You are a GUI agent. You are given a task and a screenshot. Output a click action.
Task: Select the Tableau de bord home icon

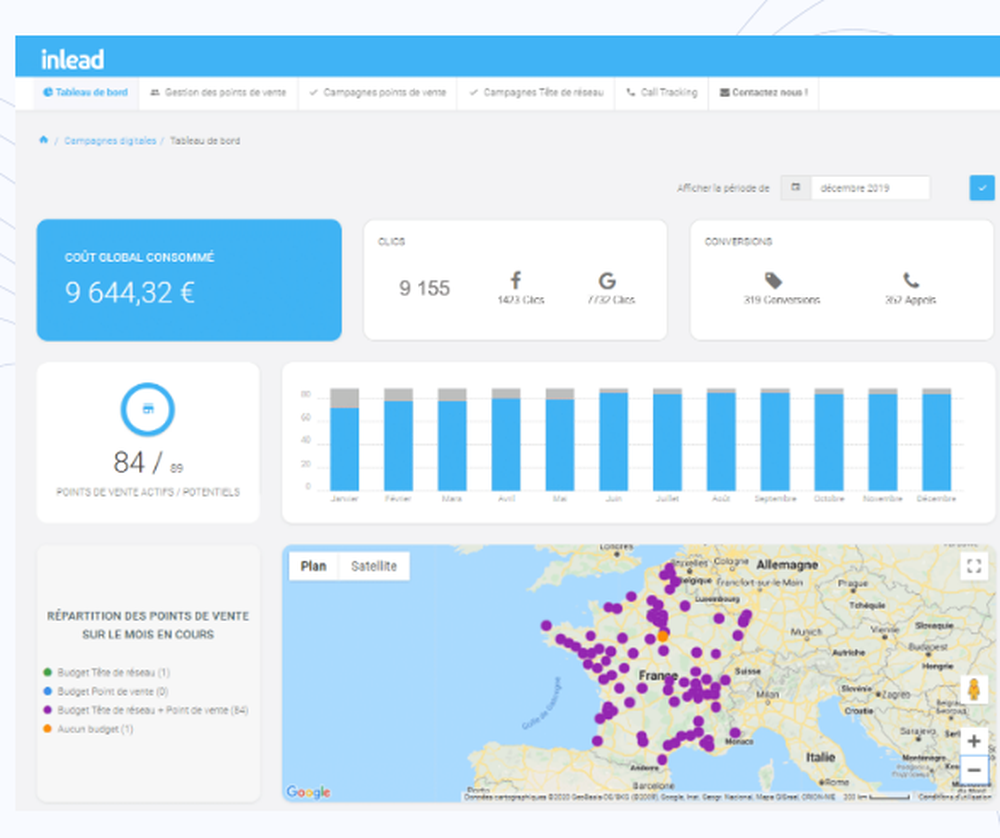click(47, 93)
